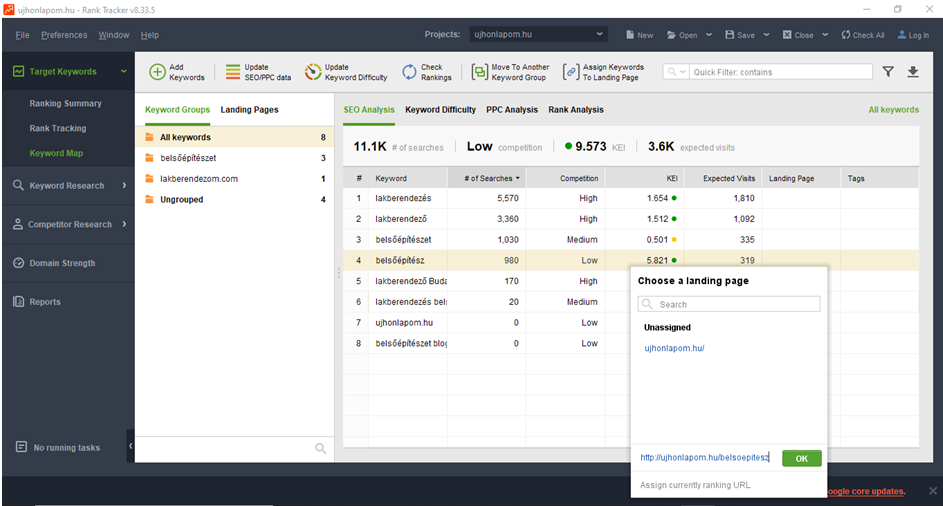
Task: Open the Reports sidebar section
Action: point(69,301)
